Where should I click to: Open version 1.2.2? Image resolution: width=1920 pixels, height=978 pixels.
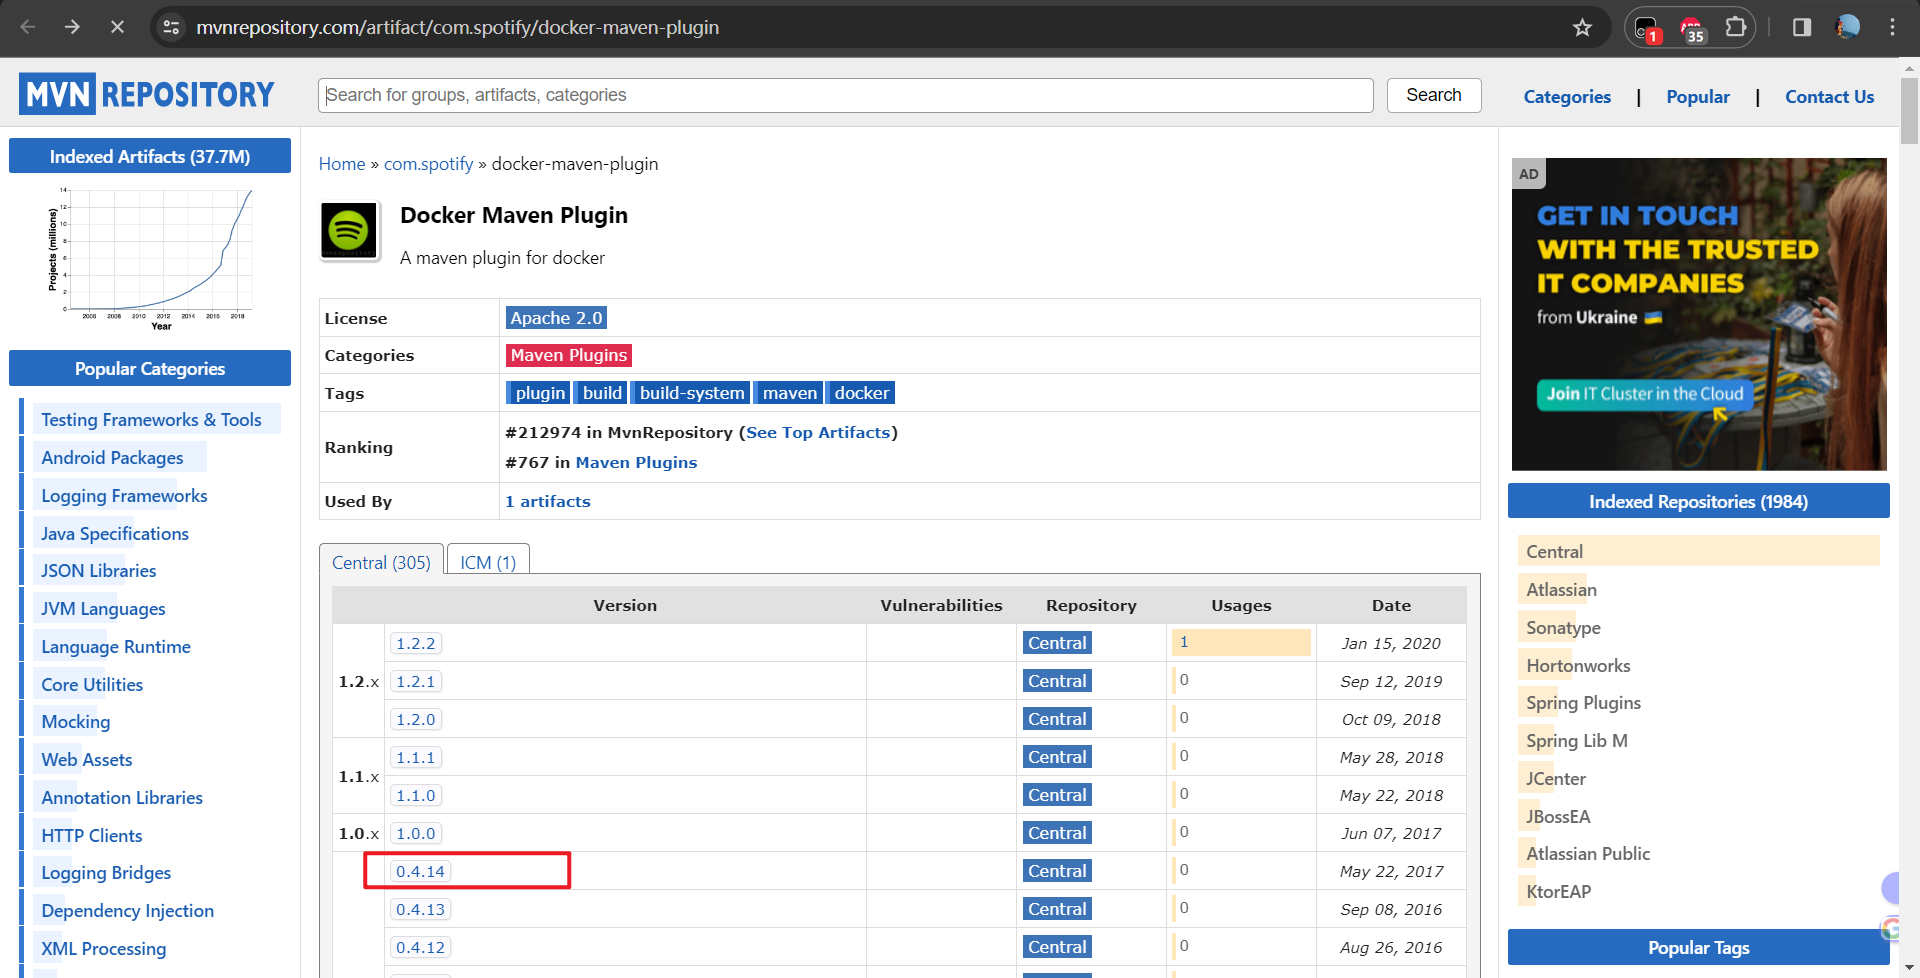click(x=415, y=643)
